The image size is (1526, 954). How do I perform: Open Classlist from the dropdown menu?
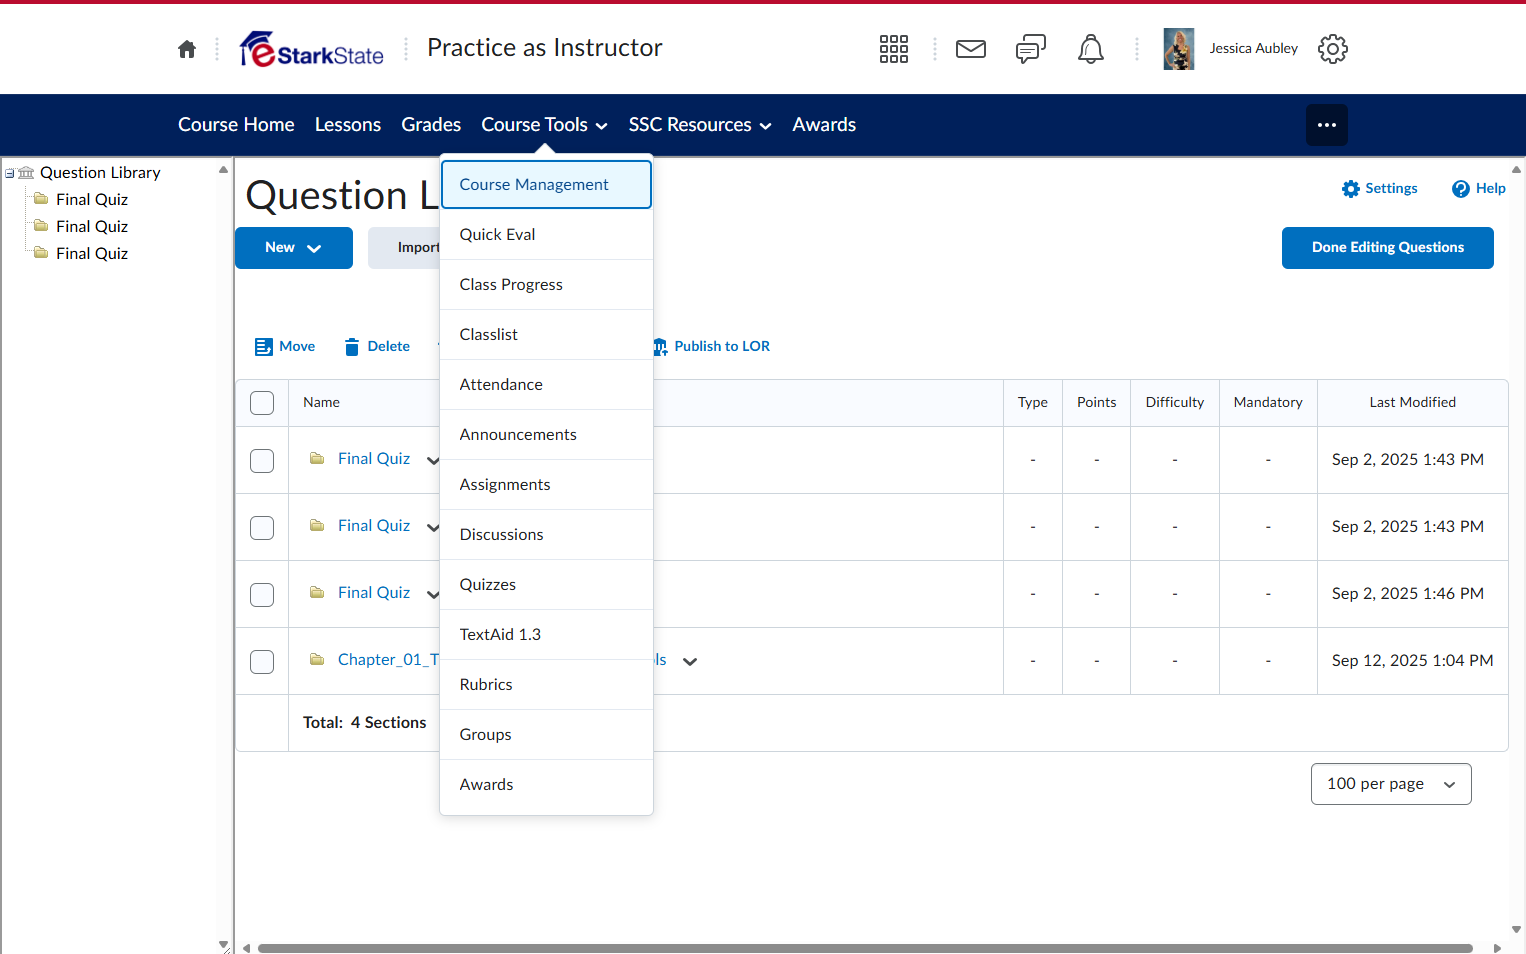click(x=546, y=335)
